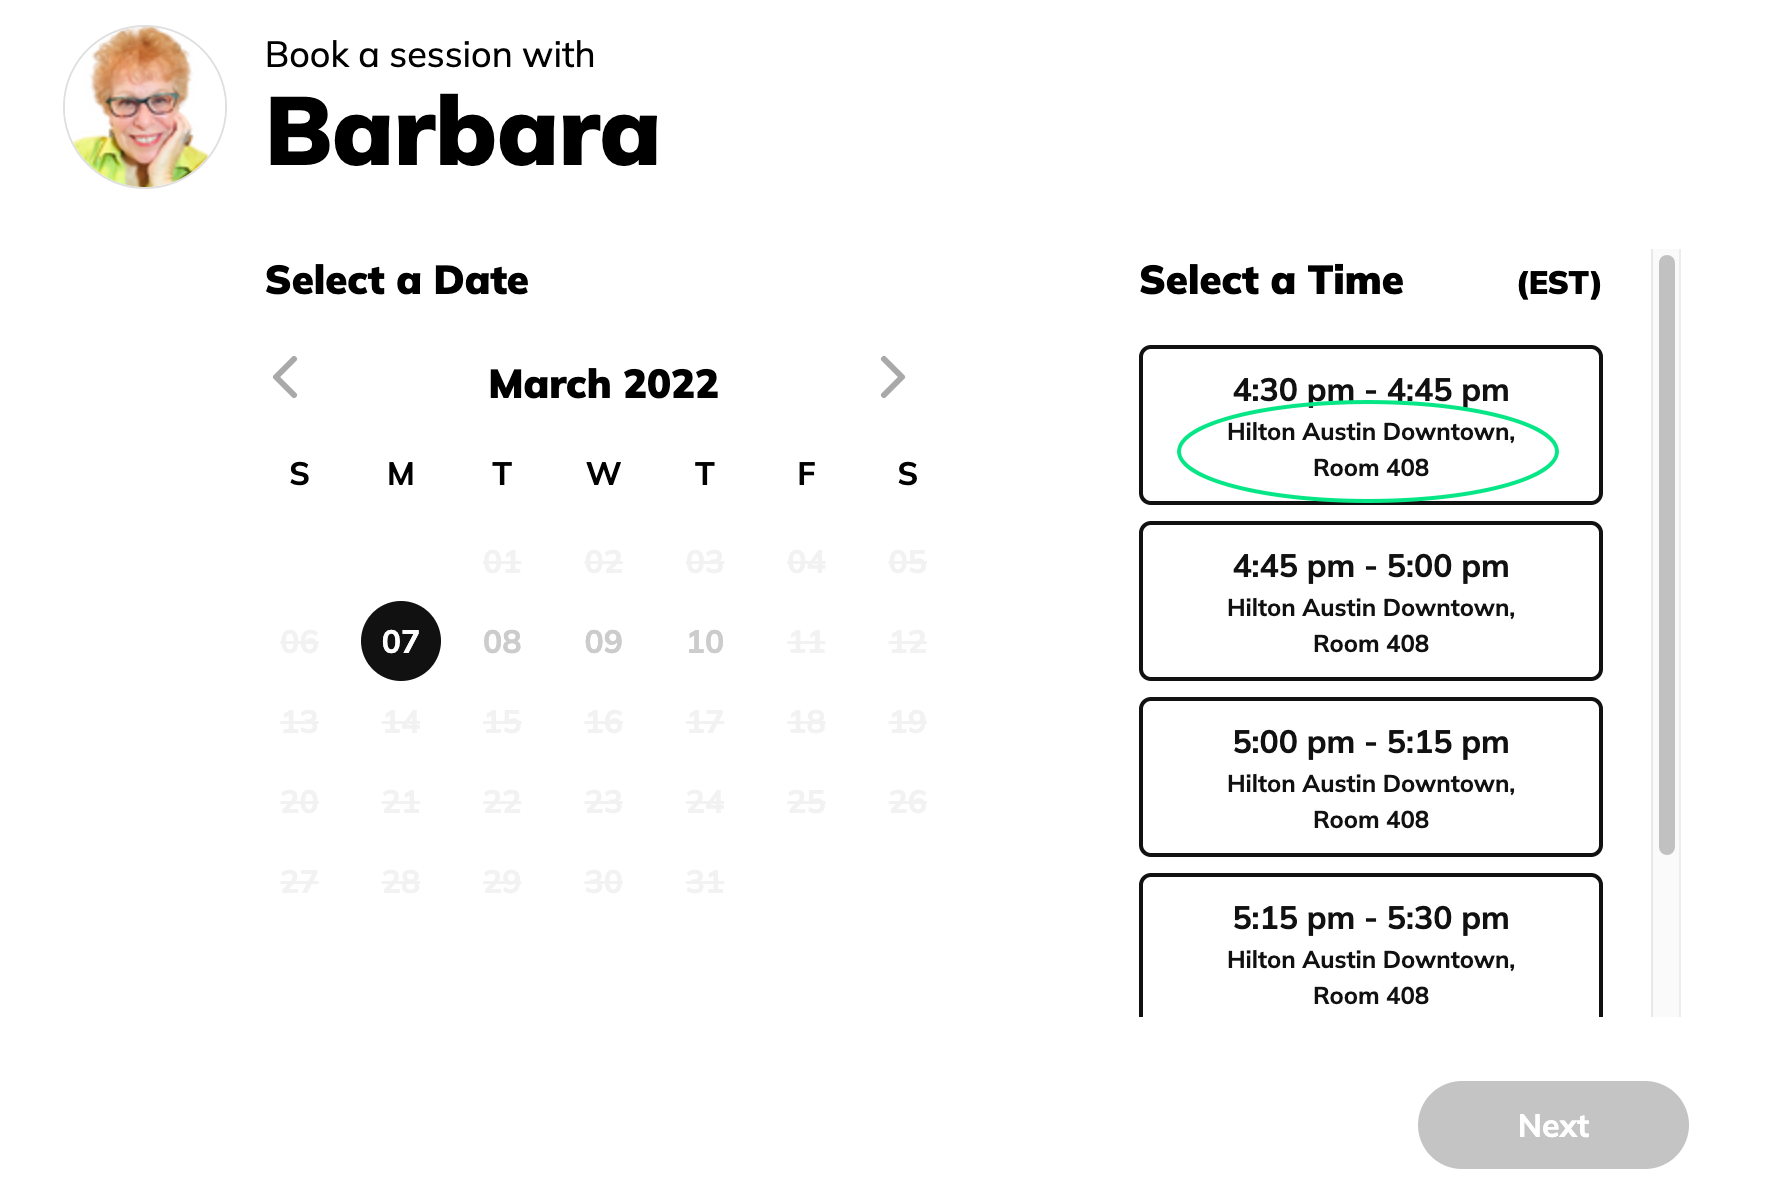Select the 5:15 pm - 5:30 pm slot

1370,947
